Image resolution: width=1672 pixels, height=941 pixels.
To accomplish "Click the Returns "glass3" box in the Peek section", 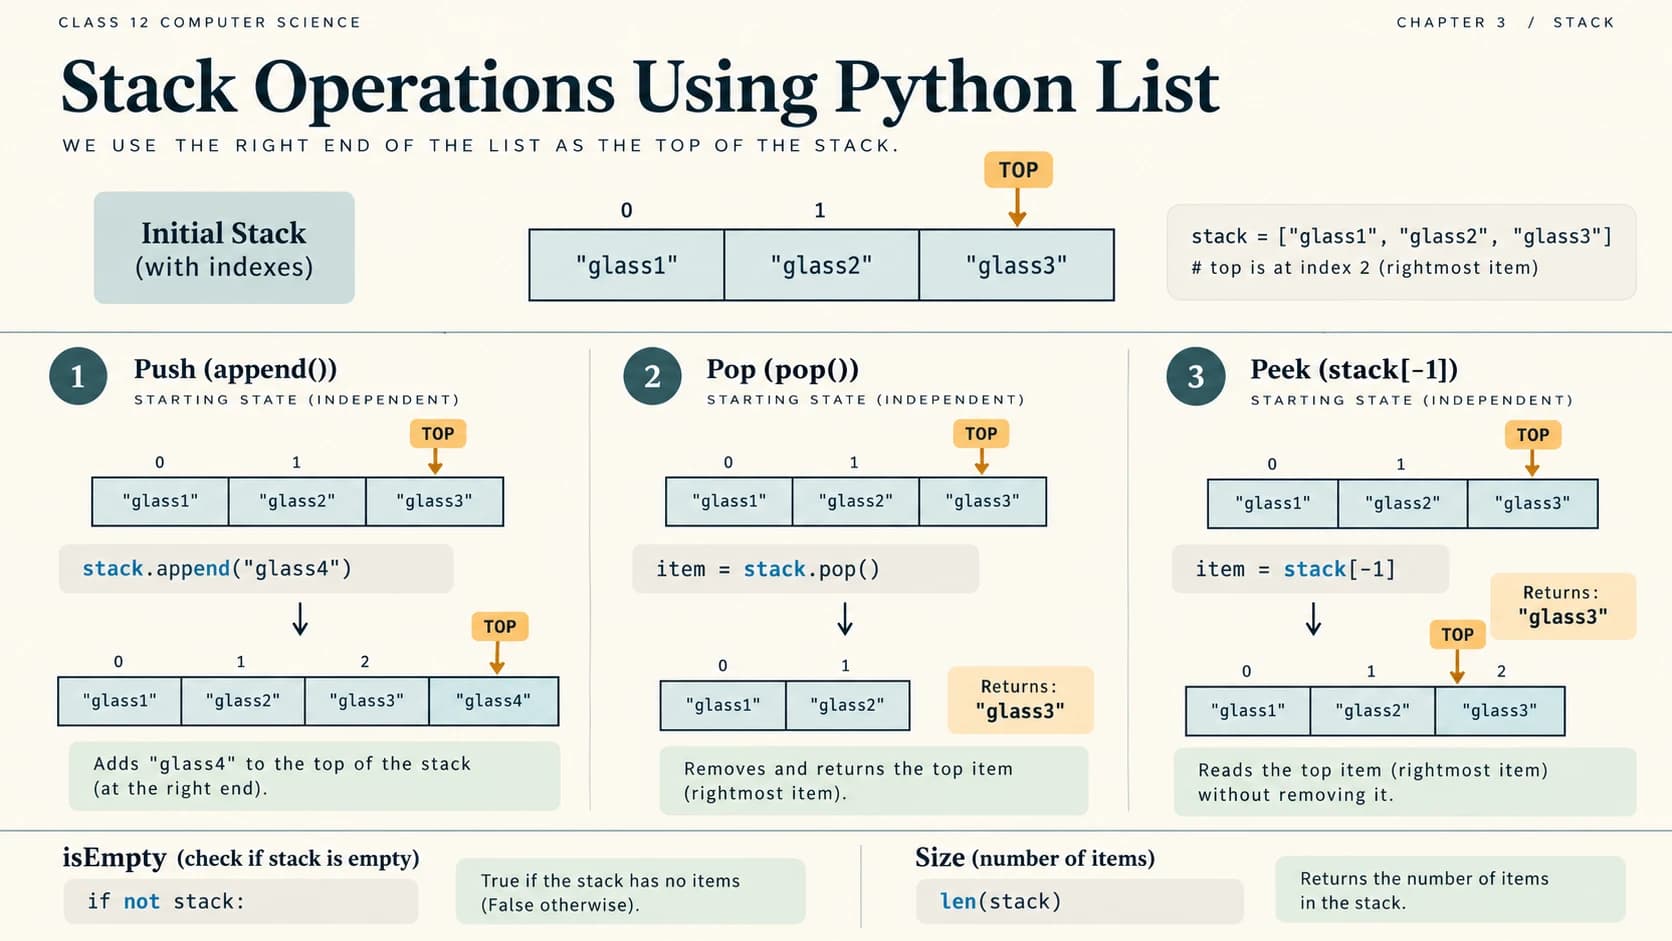I will click(x=1563, y=606).
